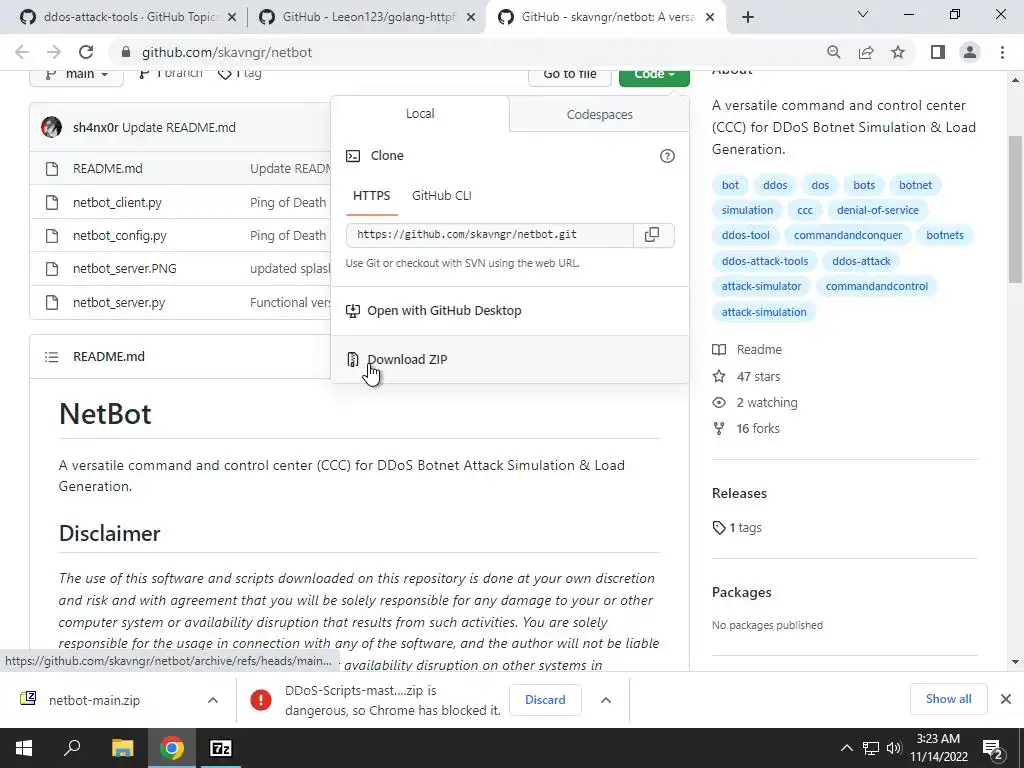Open a new browser tab
This screenshot has height=768, width=1024.
pyautogui.click(x=748, y=17)
